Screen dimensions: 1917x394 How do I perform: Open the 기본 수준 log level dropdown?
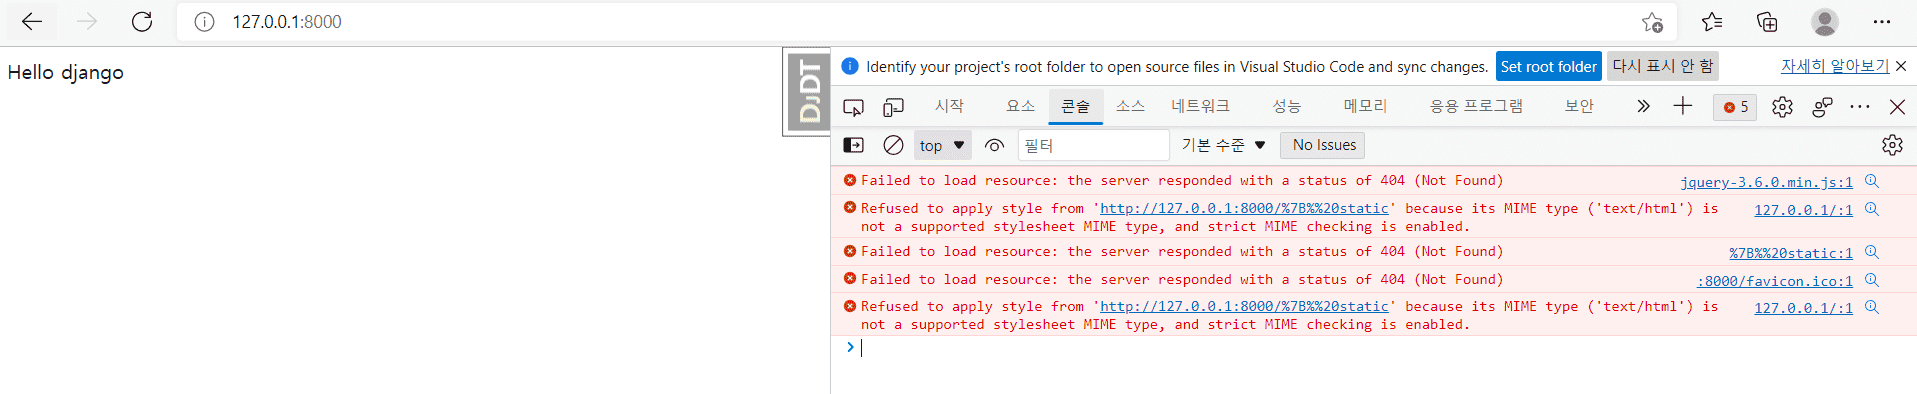coord(1223,145)
